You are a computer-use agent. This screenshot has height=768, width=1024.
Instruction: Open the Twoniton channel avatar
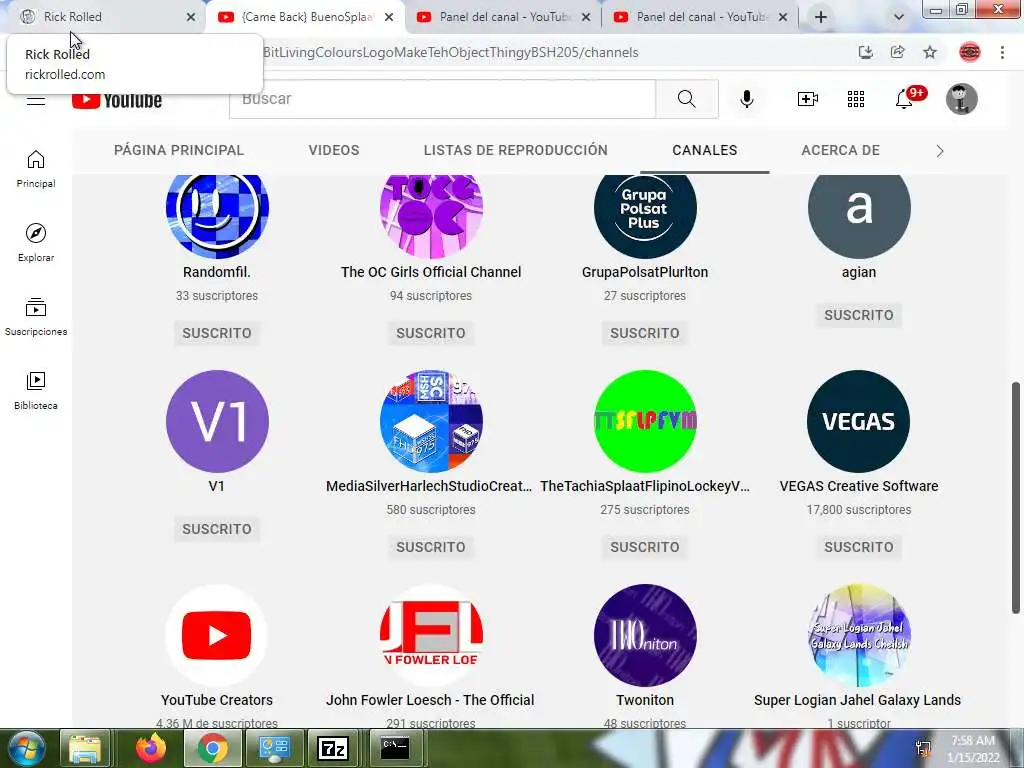click(645, 635)
